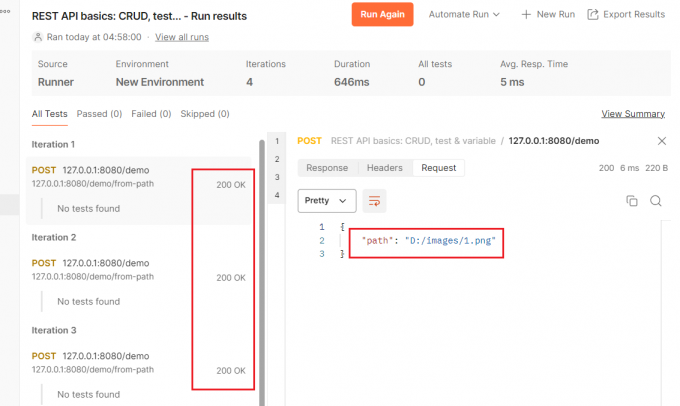Click the runner person icon beside run time
The image size is (680, 406).
38,37
